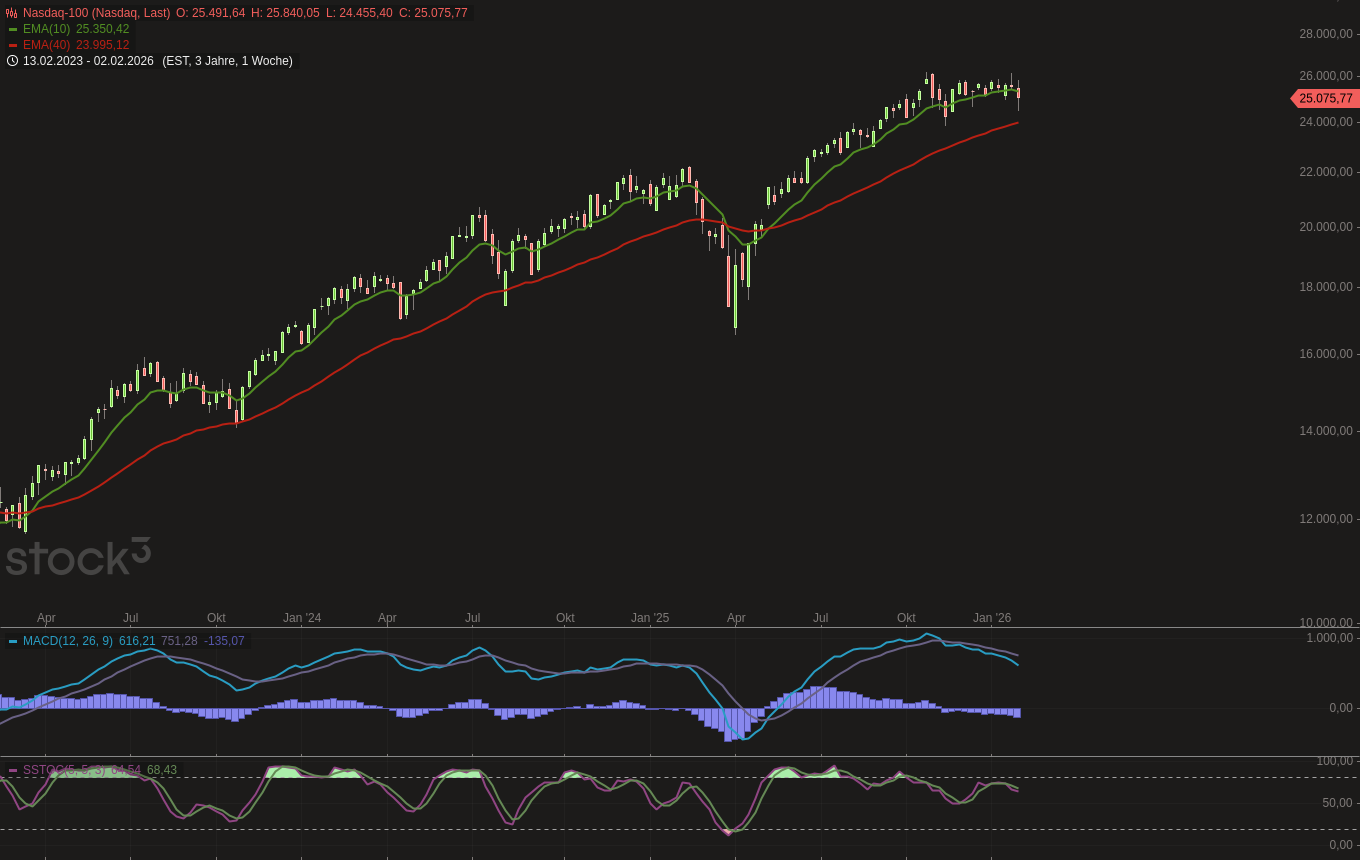
Task: Click the divider between price chart and MACD panel
Action: (680, 628)
